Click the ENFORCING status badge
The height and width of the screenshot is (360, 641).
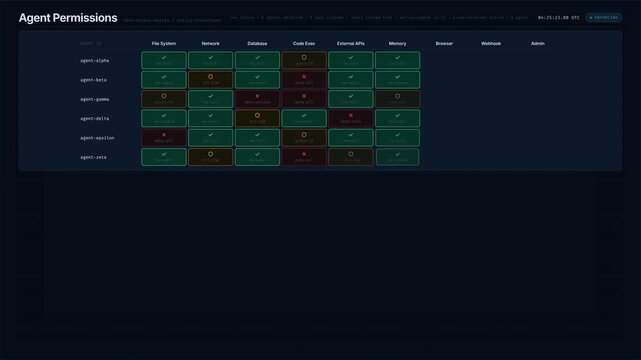coord(604,18)
